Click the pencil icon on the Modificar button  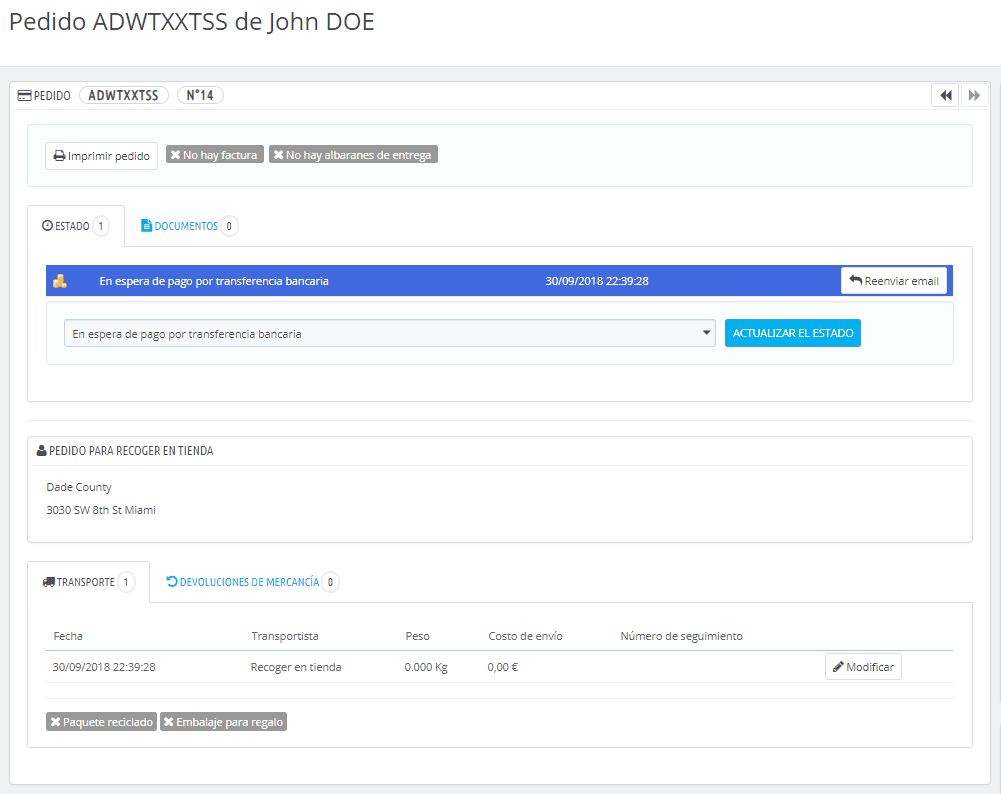coord(840,666)
